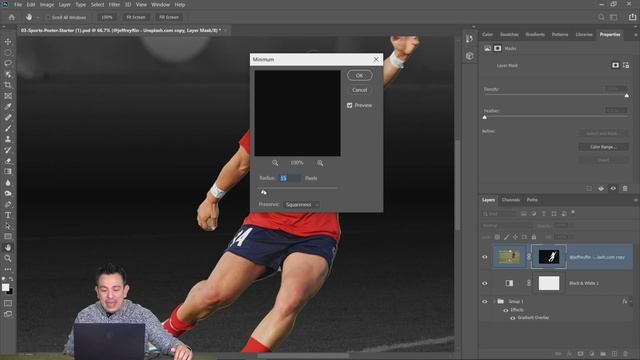Select the Lasso tool
The height and width of the screenshot is (360, 640).
coord(8,63)
